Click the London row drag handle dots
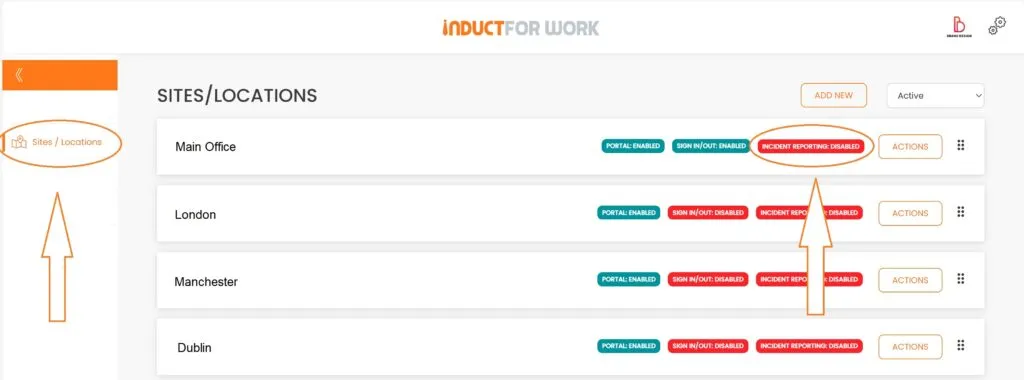Viewport: 1024px width, 380px height. pyautogui.click(x=961, y=212)
